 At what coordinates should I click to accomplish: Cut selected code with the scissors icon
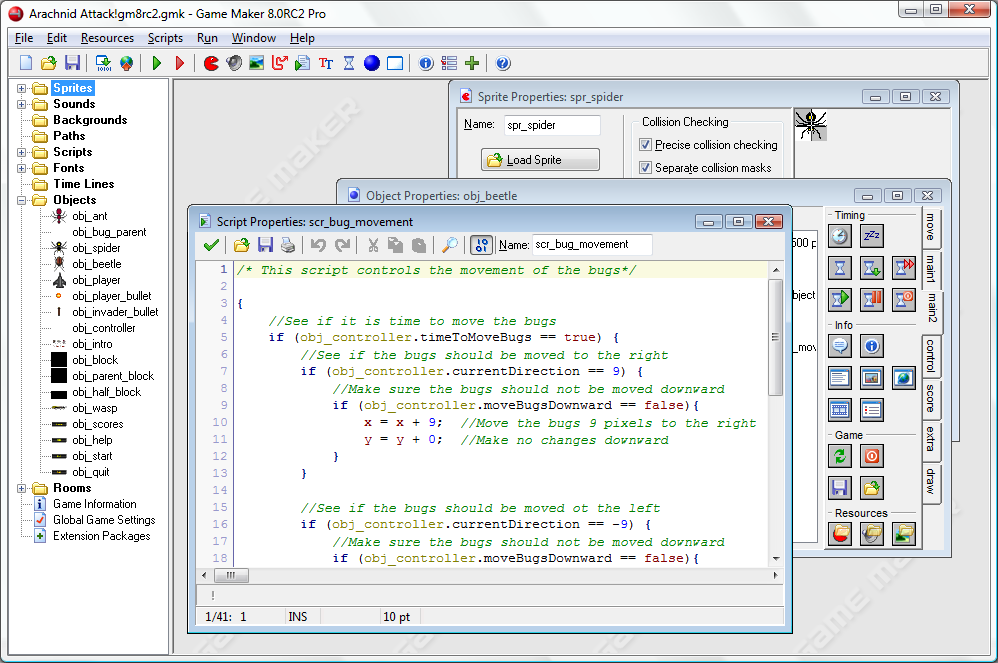pos(373,245)
